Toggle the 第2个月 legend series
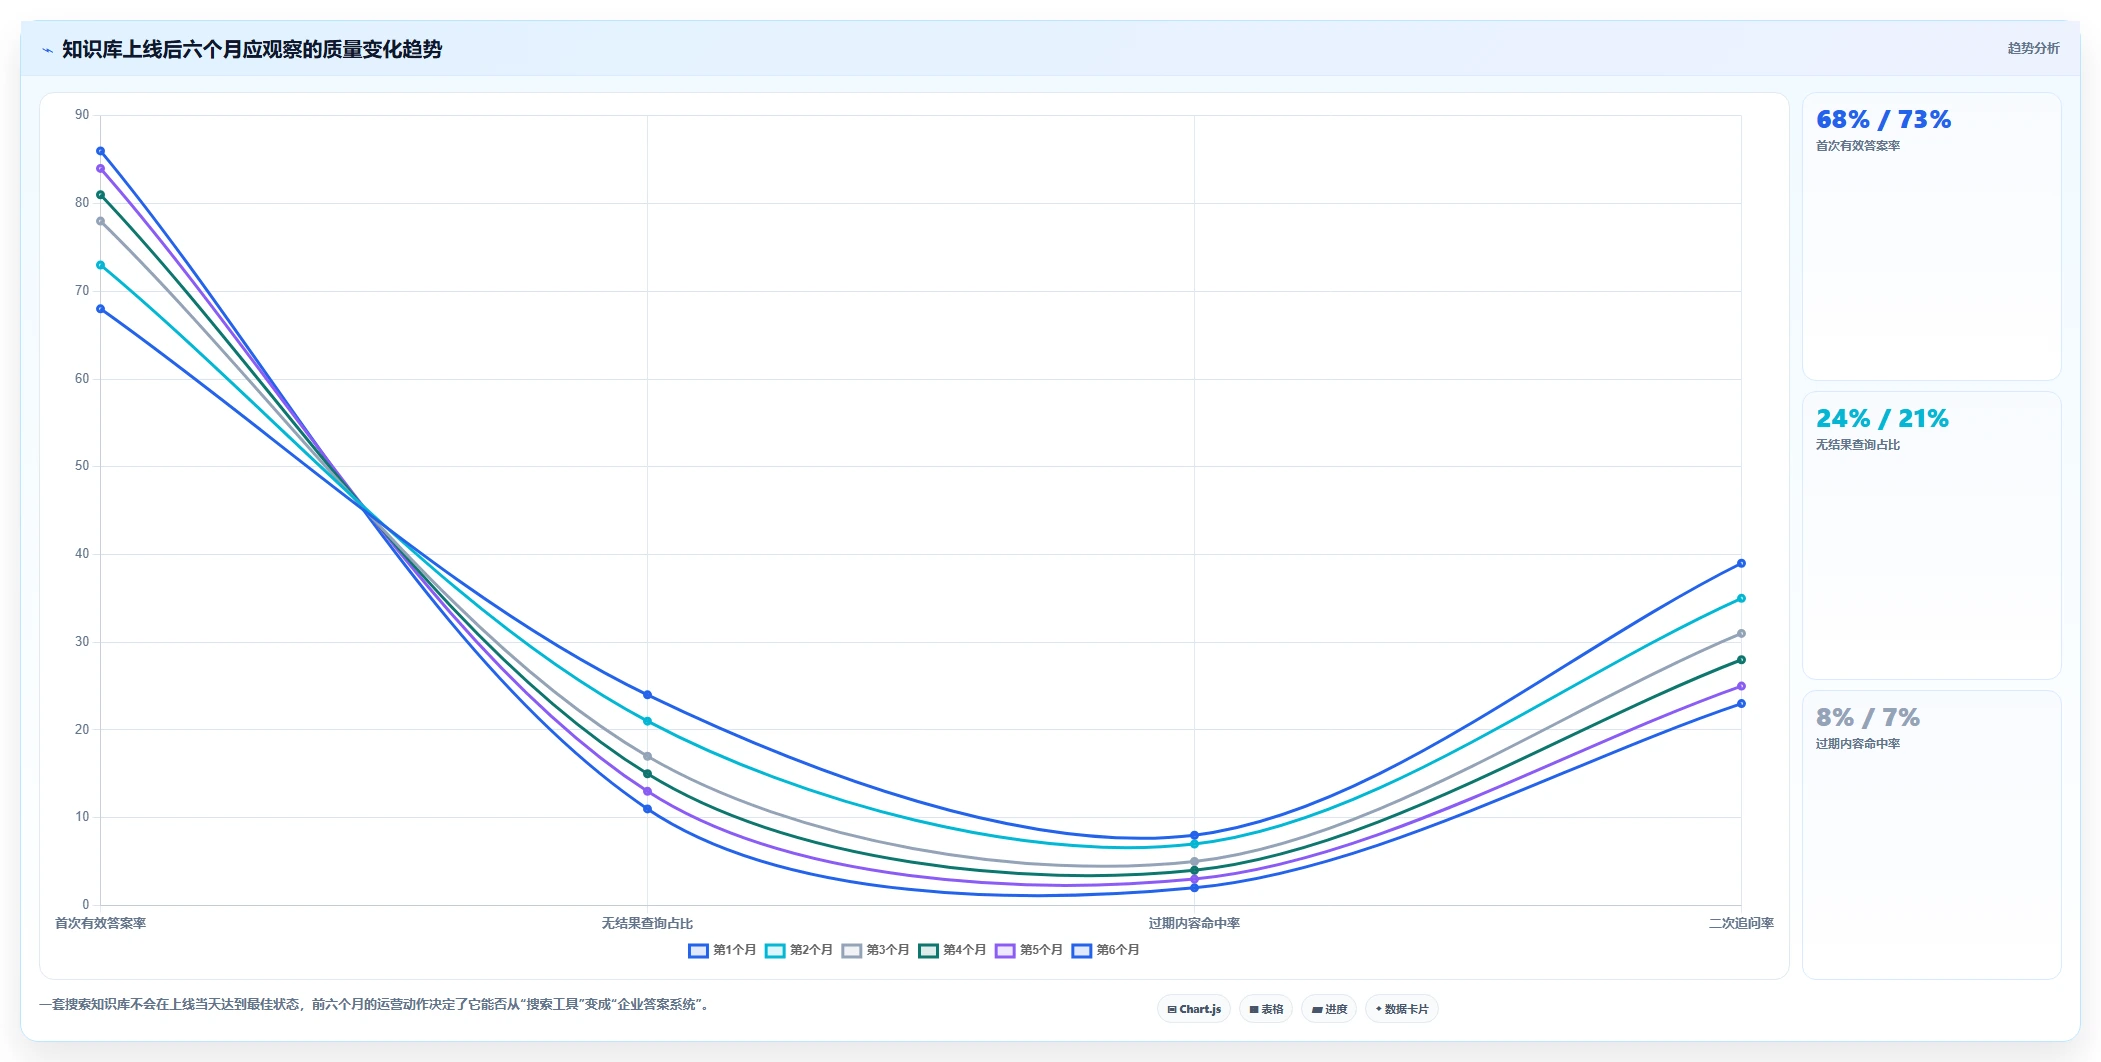 click(799, 950)
